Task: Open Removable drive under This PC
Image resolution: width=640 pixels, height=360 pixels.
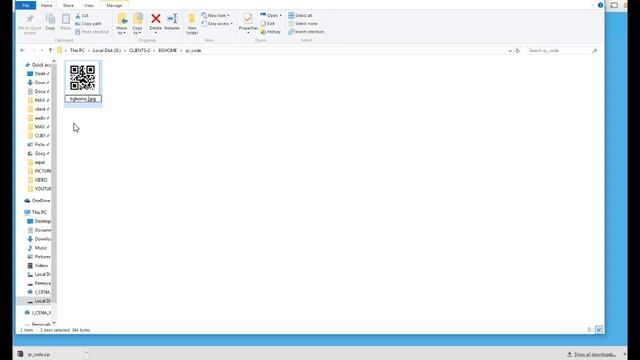Action: (x=39, y=283)
